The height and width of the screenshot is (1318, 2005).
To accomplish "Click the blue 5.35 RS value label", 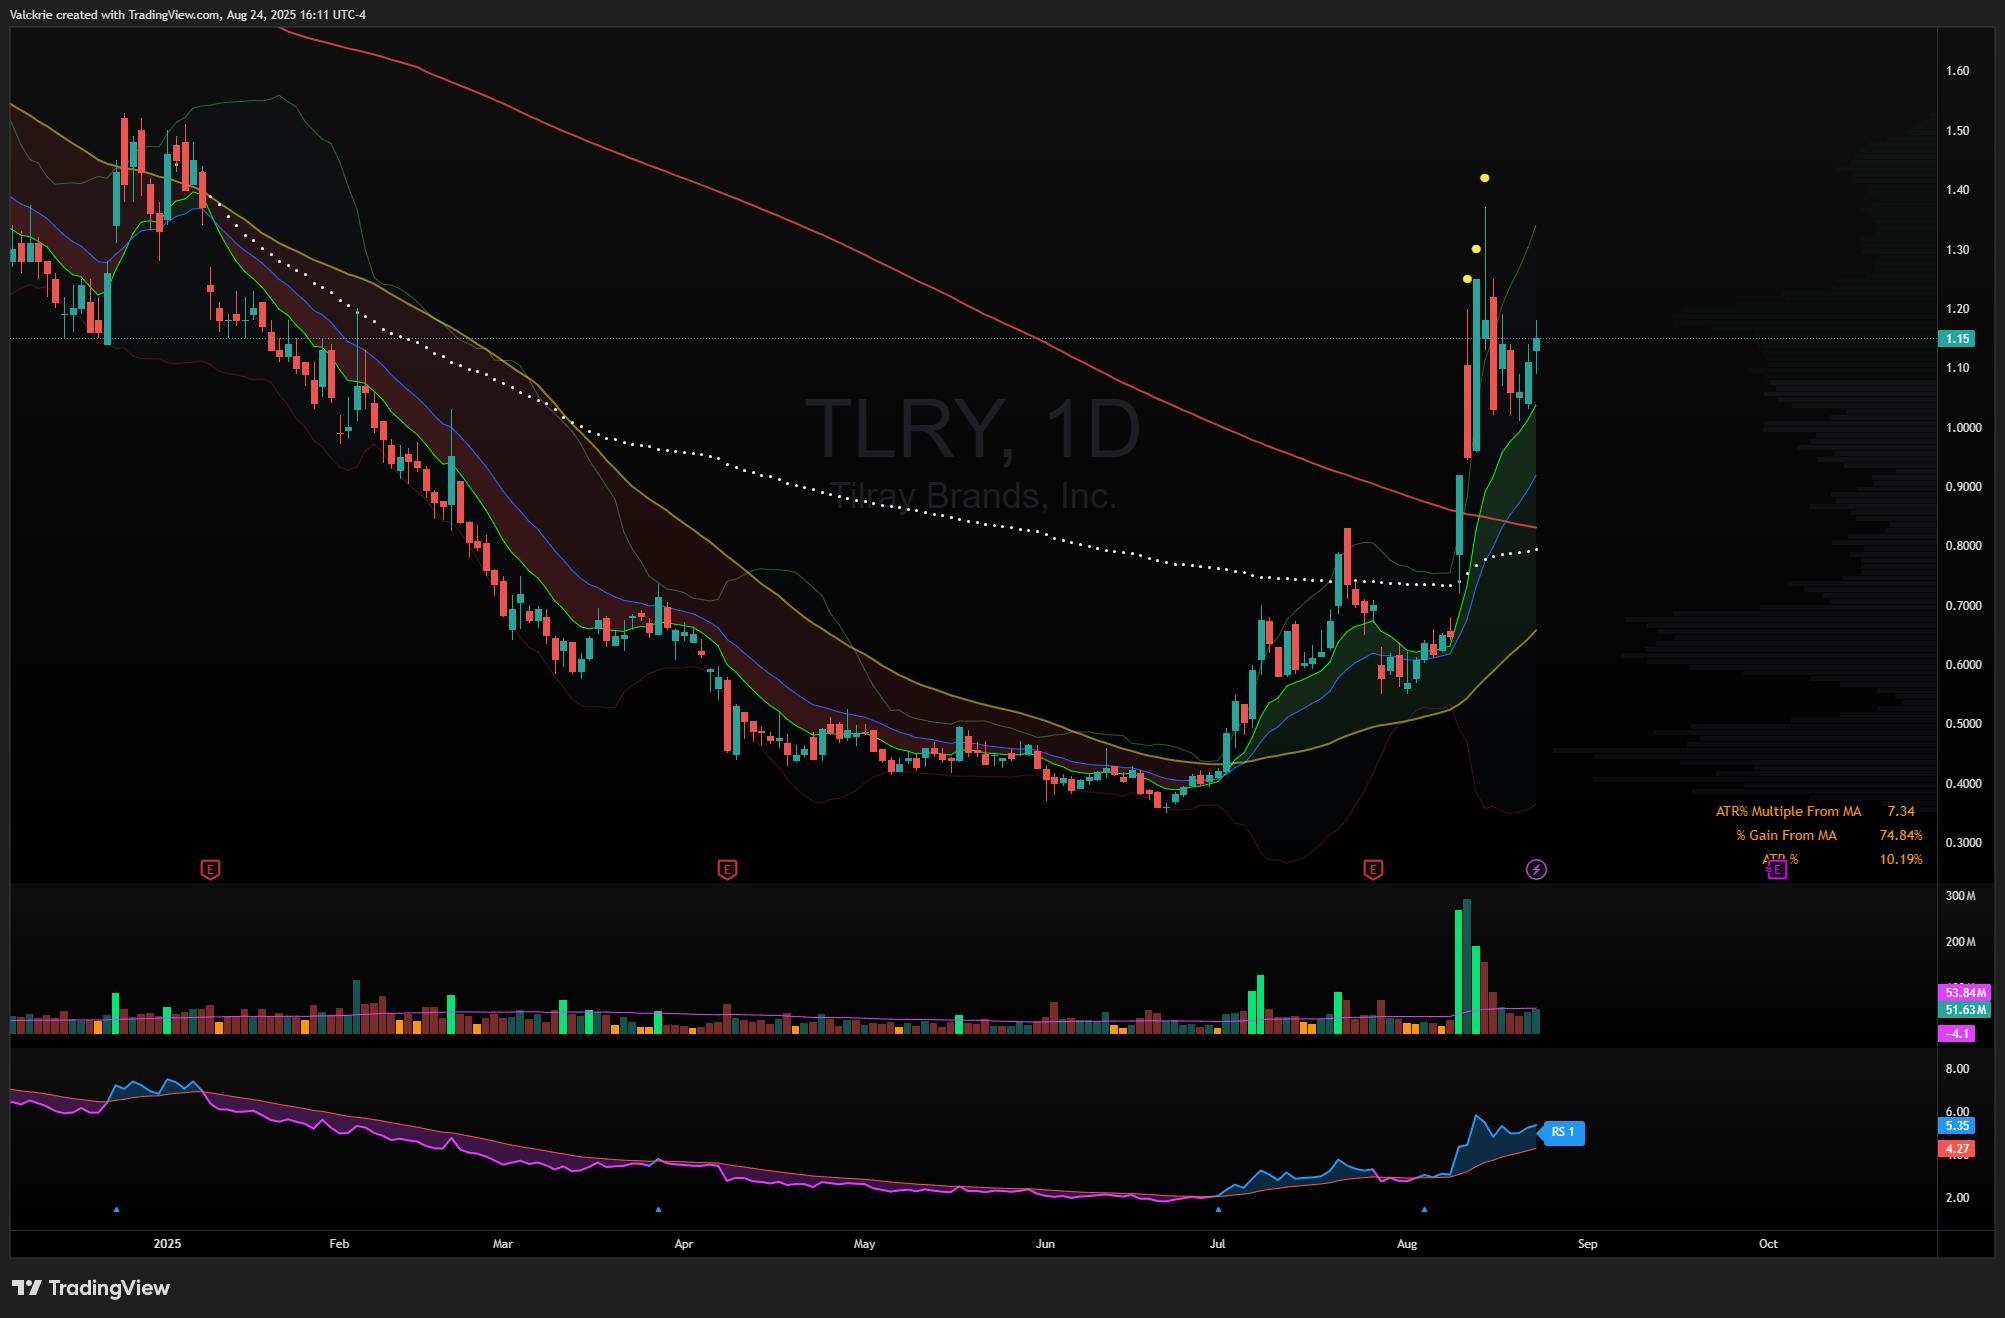I will pyautogui.click(x=1957, y=1126).
